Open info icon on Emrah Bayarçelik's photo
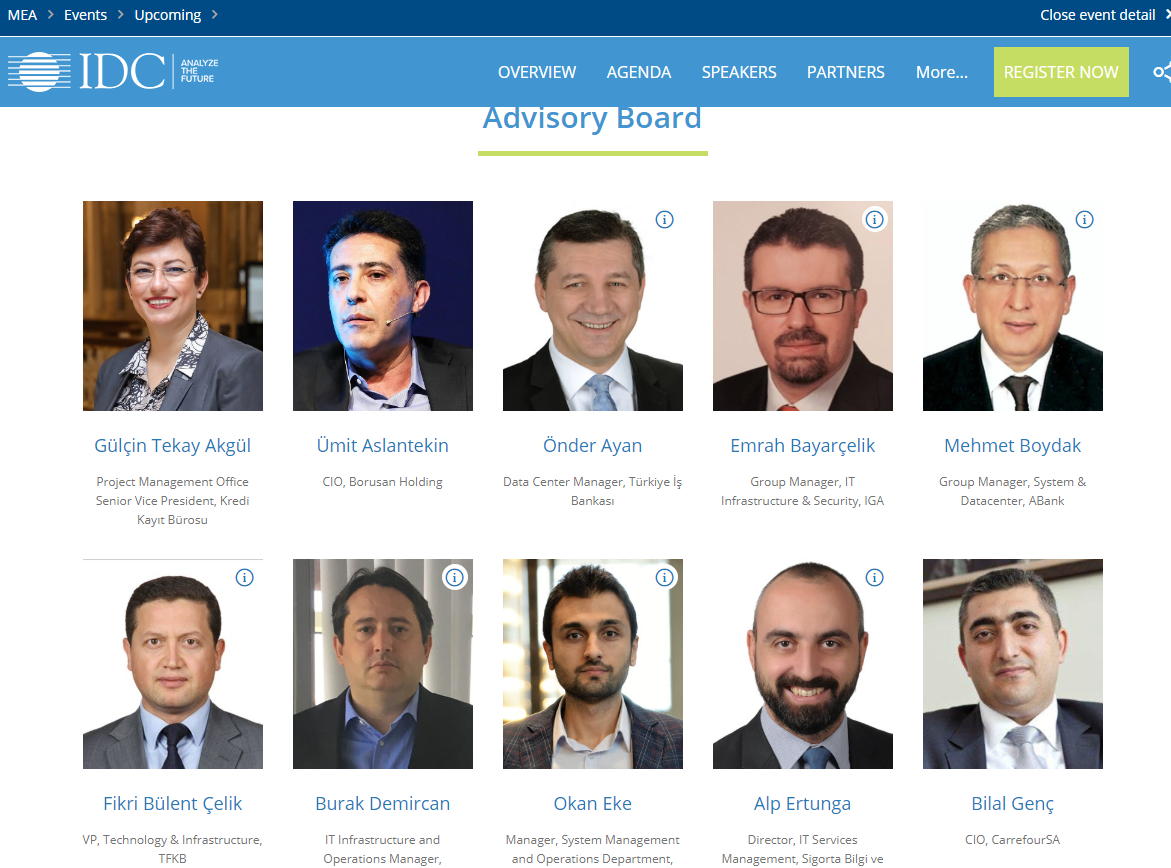The width and height of the screenshot is (1171, 868). pyautogui.click(x=874, y=220)
